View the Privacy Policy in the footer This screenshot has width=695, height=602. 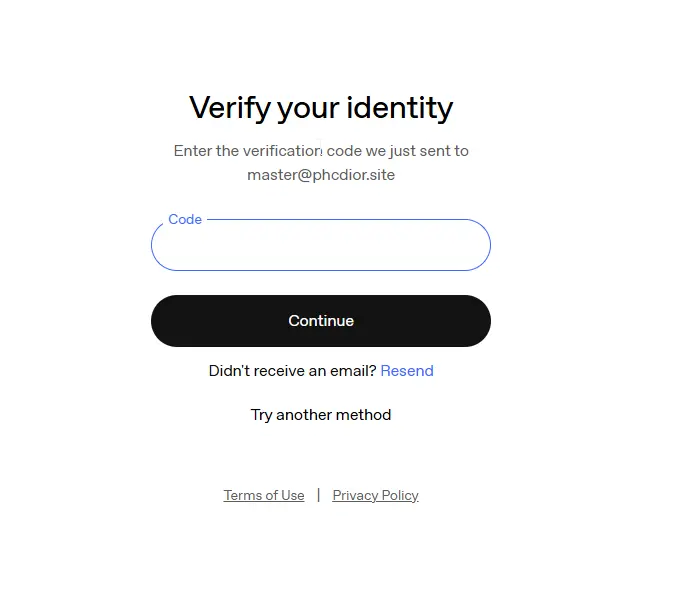point(375,495)
